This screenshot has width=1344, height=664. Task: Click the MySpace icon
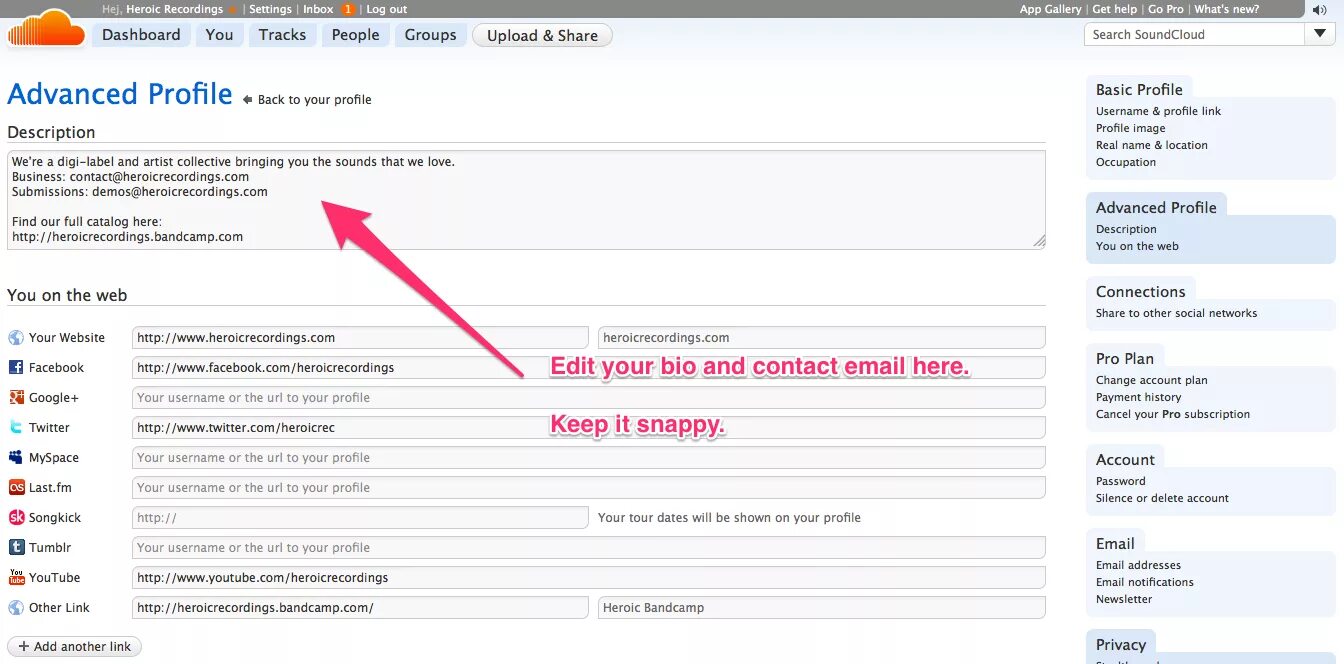point(16,458)
